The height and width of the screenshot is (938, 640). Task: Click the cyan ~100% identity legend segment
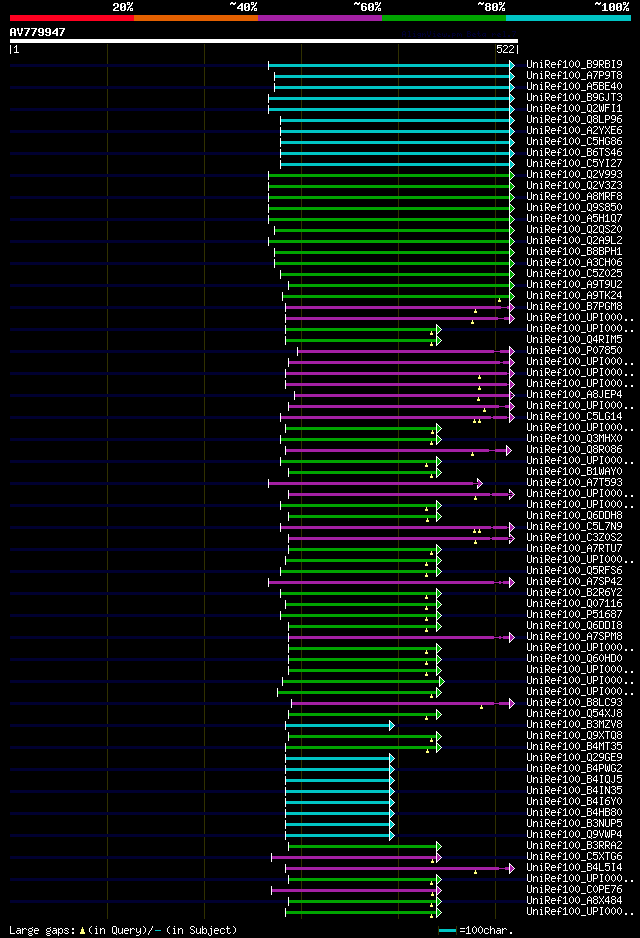tap(568, 18)
